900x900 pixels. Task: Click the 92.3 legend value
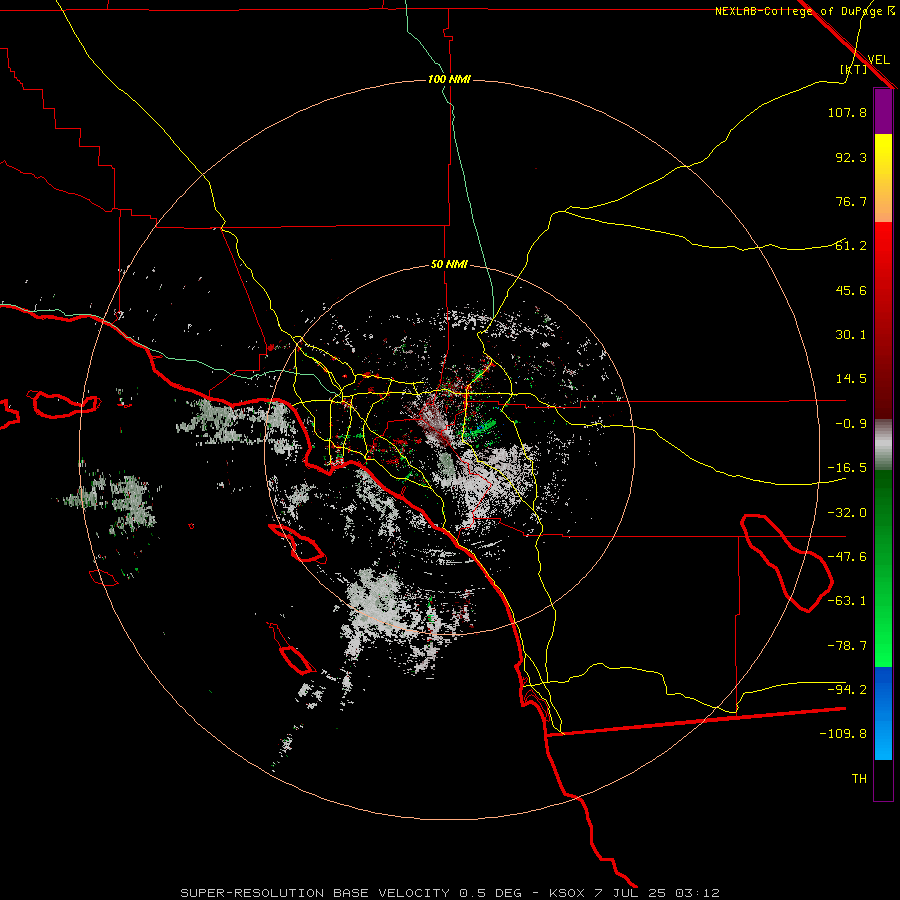tap(851, 157)
